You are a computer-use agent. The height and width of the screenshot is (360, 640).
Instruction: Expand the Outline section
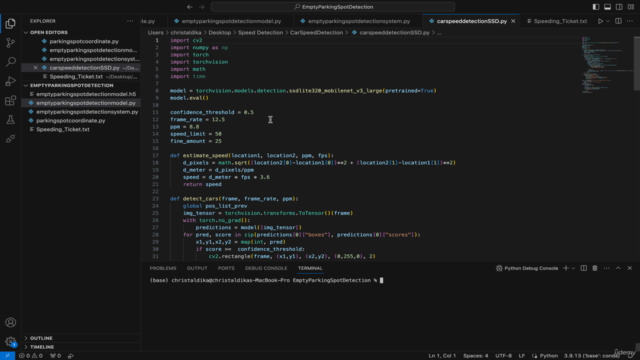(x=41, y=338)
